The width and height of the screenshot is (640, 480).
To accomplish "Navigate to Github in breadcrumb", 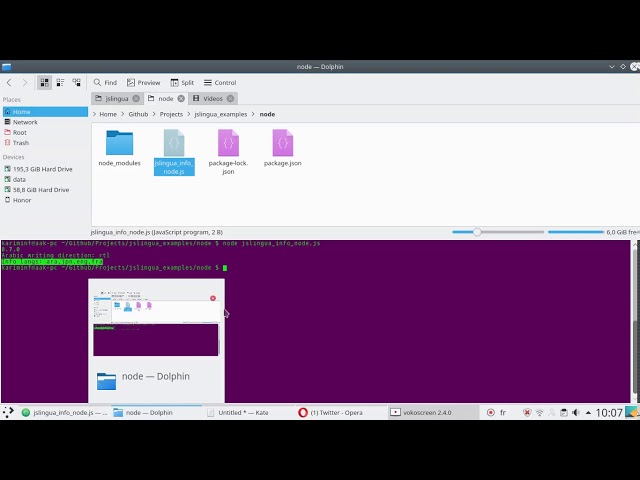I will pos(138,114).
